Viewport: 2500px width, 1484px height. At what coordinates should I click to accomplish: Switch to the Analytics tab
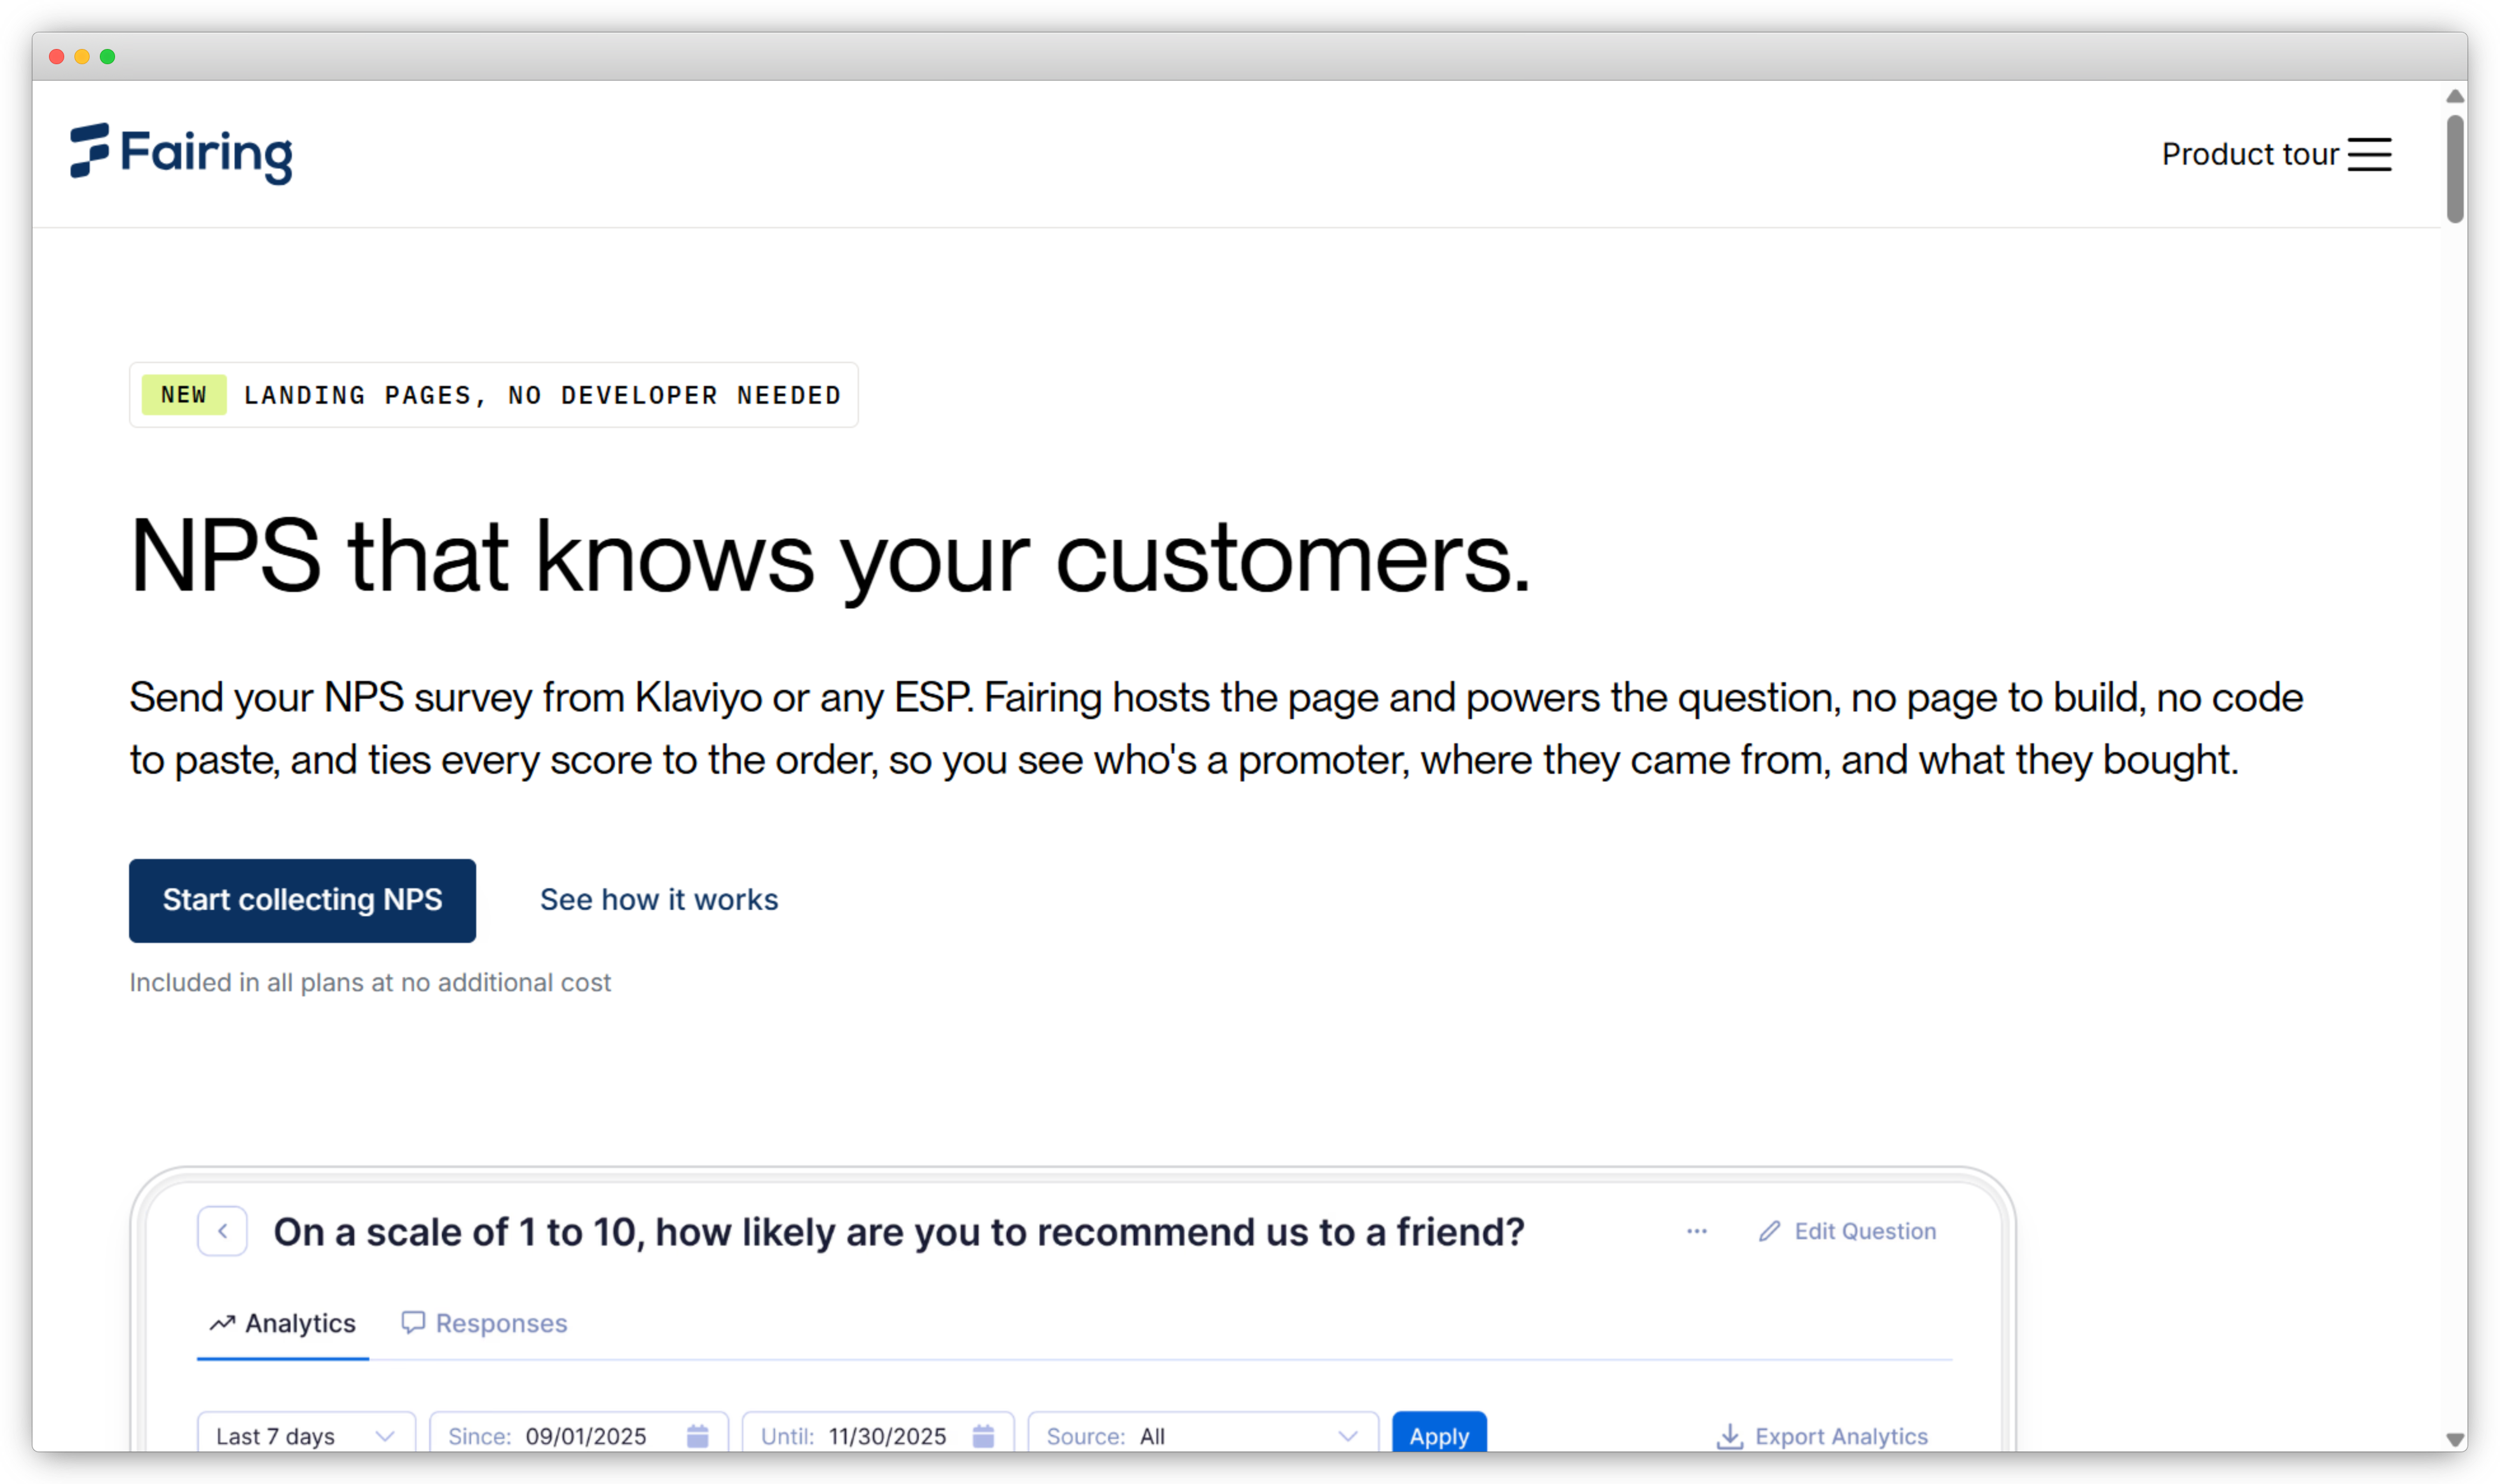click(283, 1323)
